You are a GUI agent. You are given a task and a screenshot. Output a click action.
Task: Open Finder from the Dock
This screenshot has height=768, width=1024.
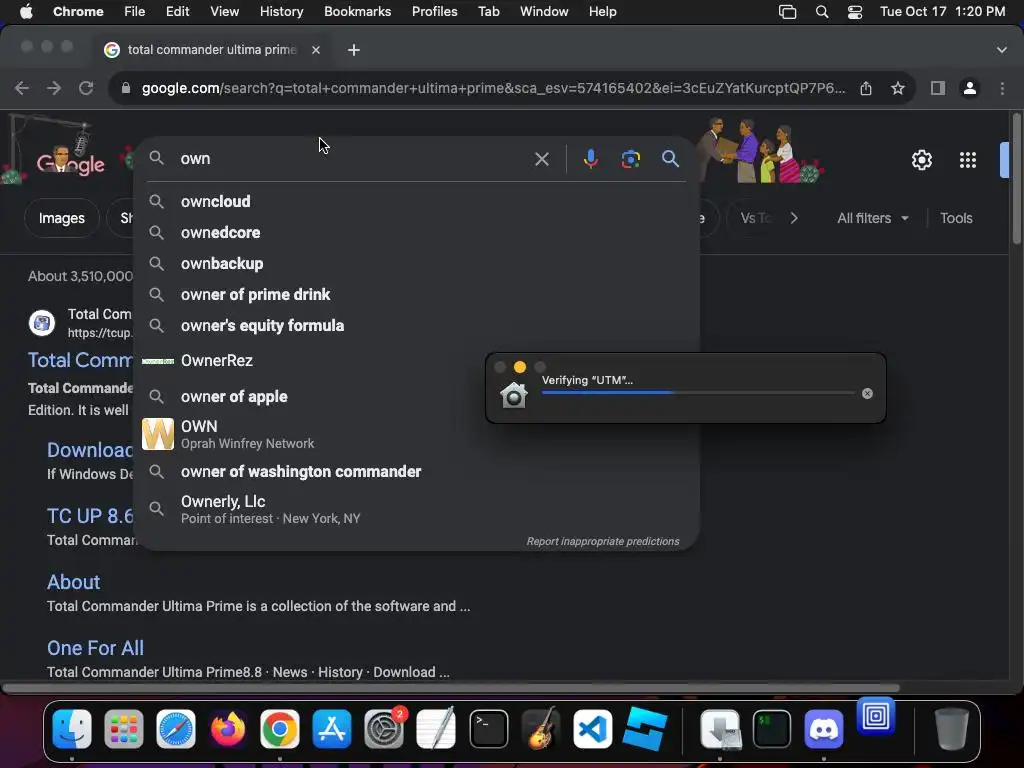coord(72,729)
